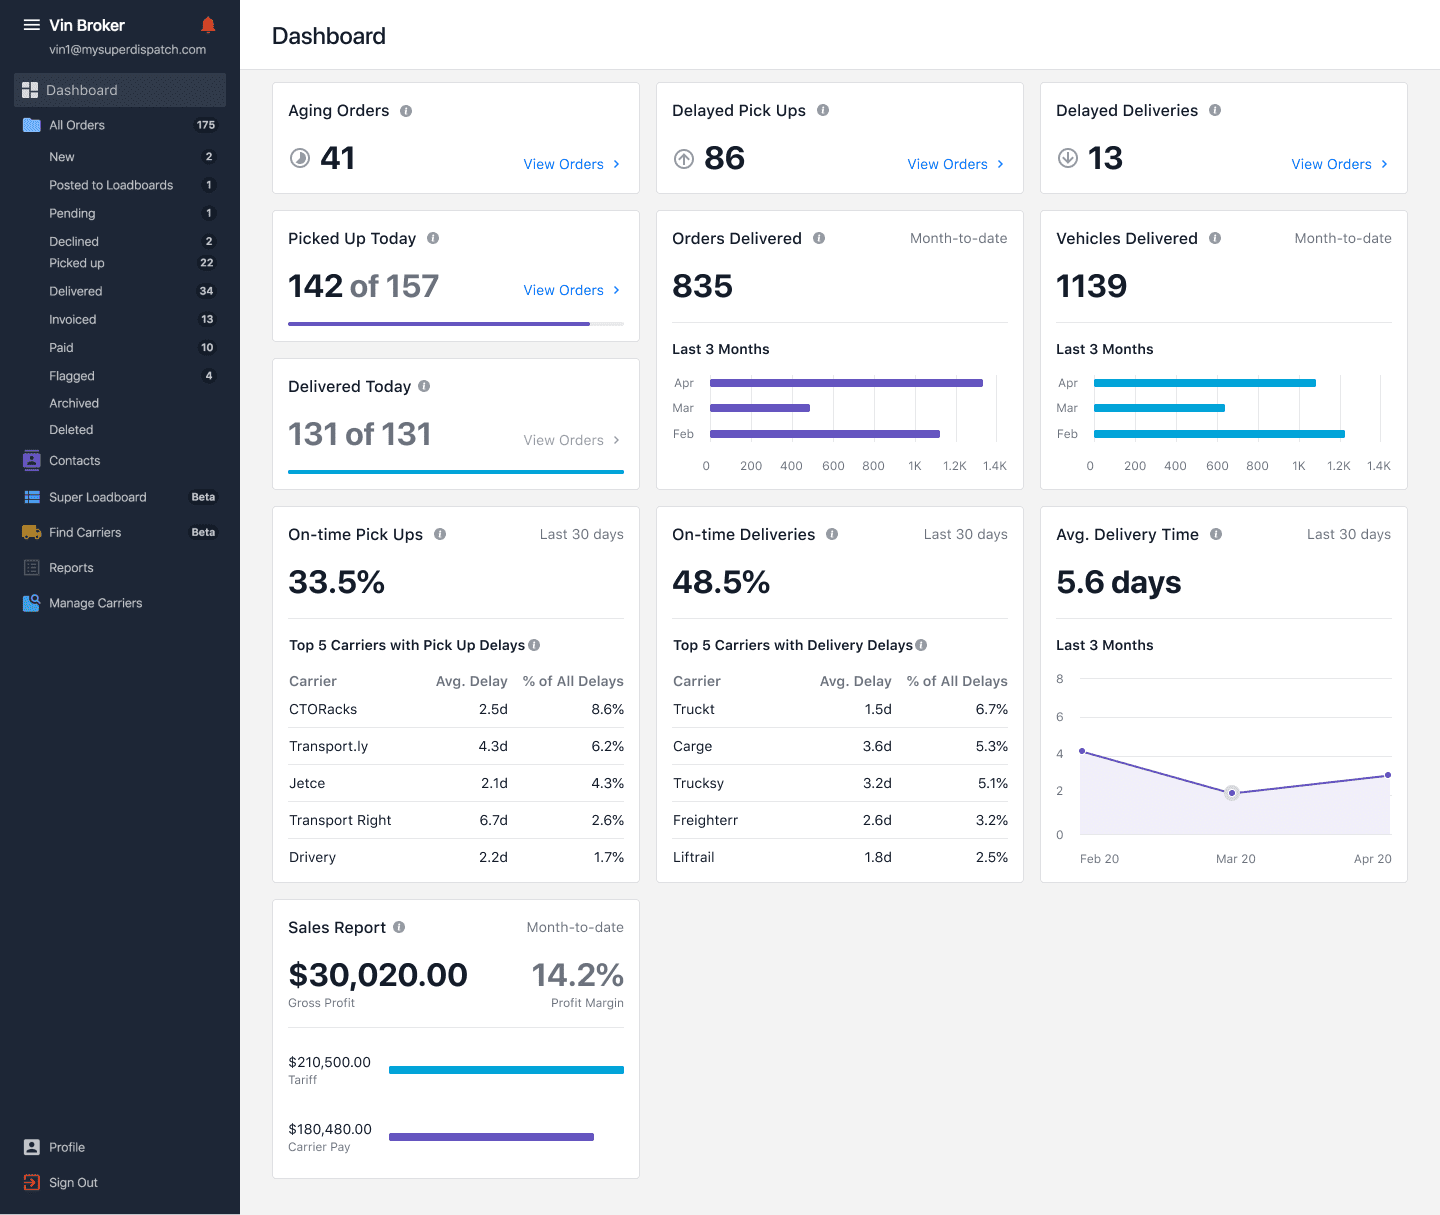Click the Manage Carriers icon
The height and width of the screenshot is (1215, 1440).
point(31,603)
